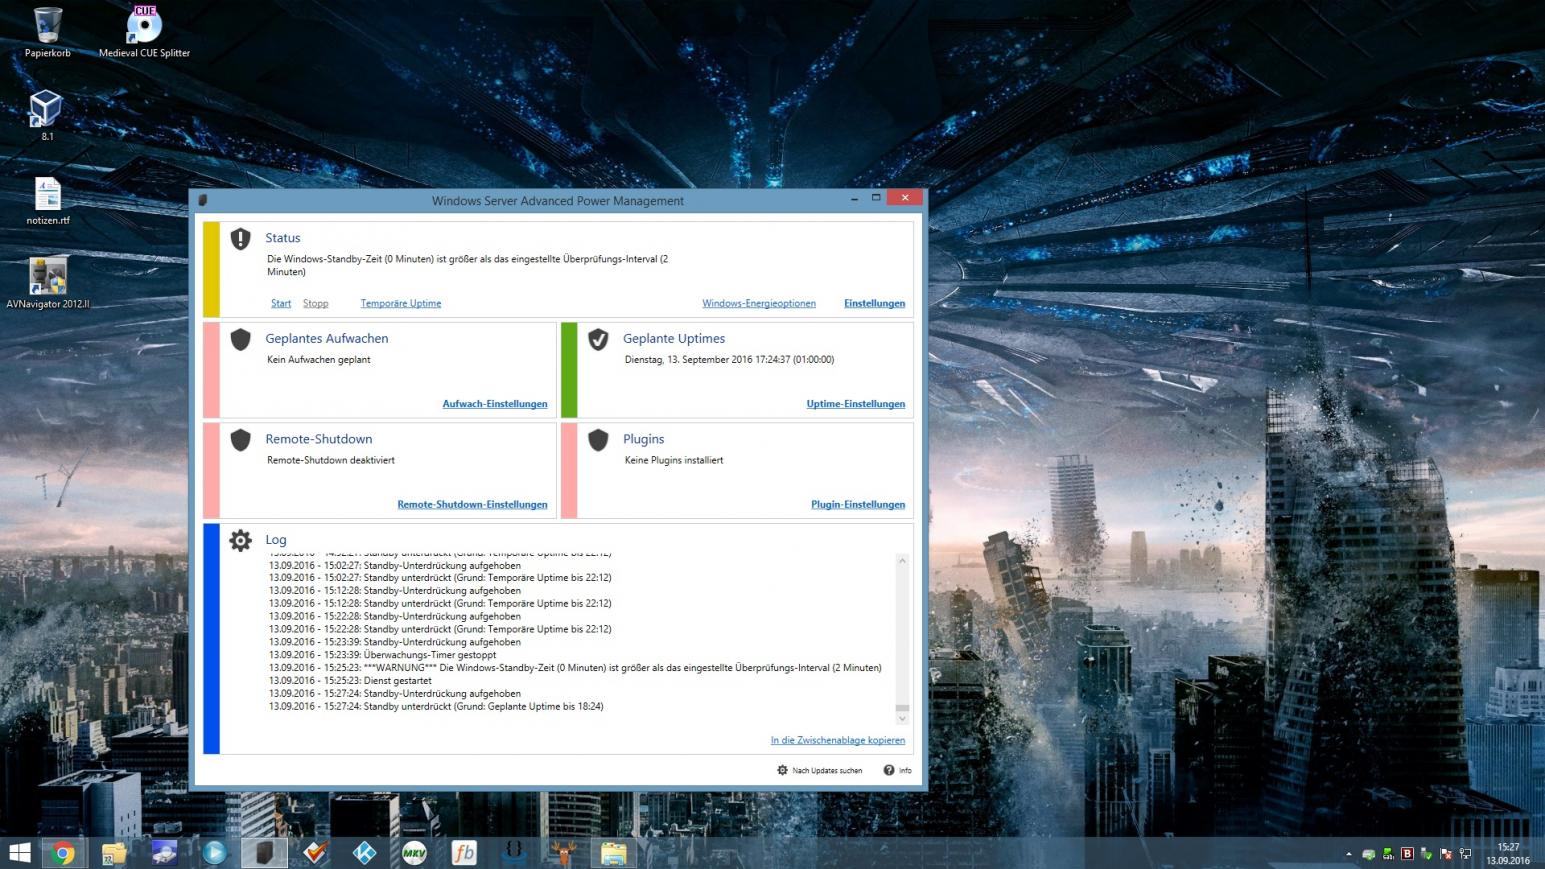1545x869 pixels.
Task: Click the Info question mark icon
Action: [889, 770]
